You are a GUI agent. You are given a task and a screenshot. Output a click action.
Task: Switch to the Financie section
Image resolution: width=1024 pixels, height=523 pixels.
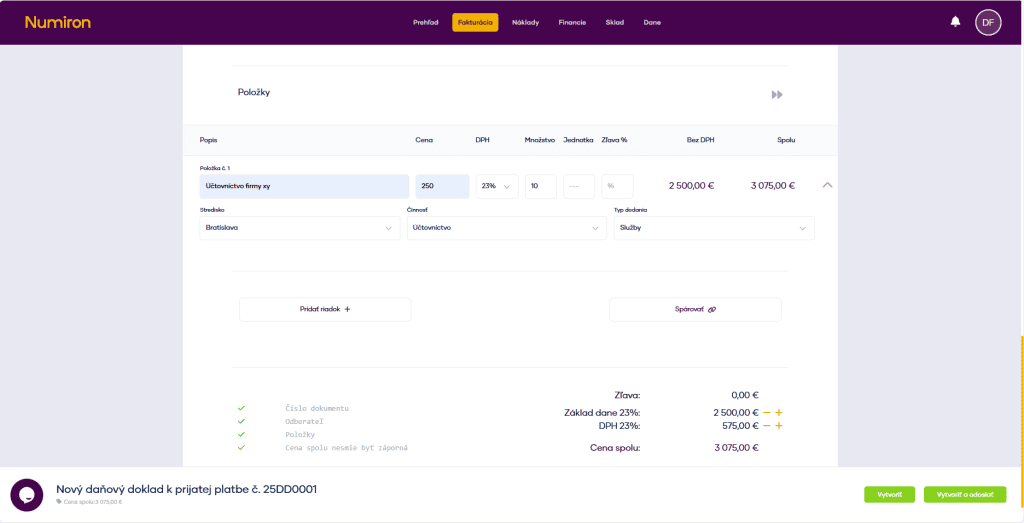point(572,22)
